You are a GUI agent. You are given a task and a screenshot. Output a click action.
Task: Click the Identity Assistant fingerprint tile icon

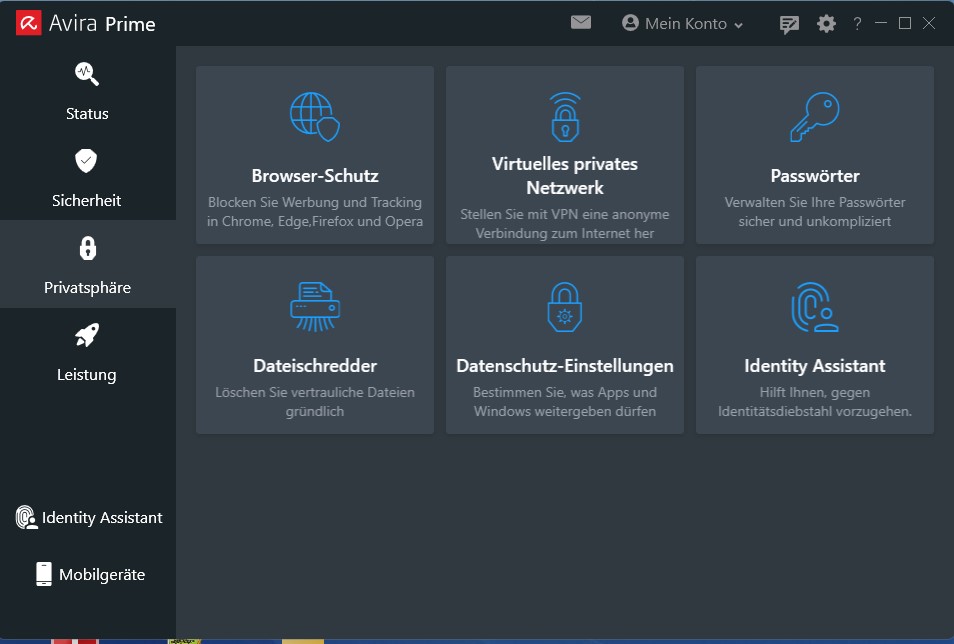point(814,306)
